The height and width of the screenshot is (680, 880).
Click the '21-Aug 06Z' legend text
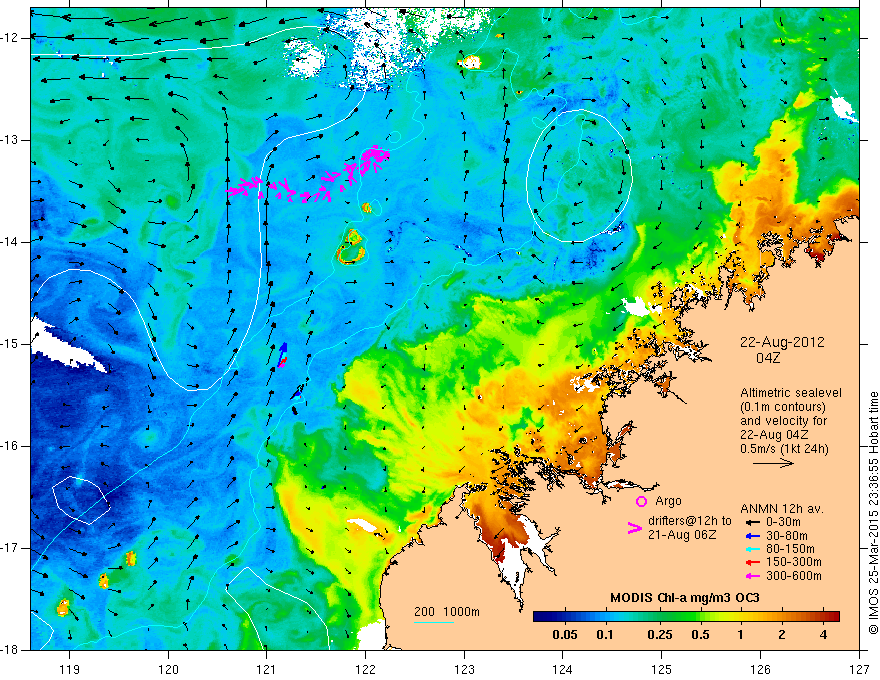682,535
